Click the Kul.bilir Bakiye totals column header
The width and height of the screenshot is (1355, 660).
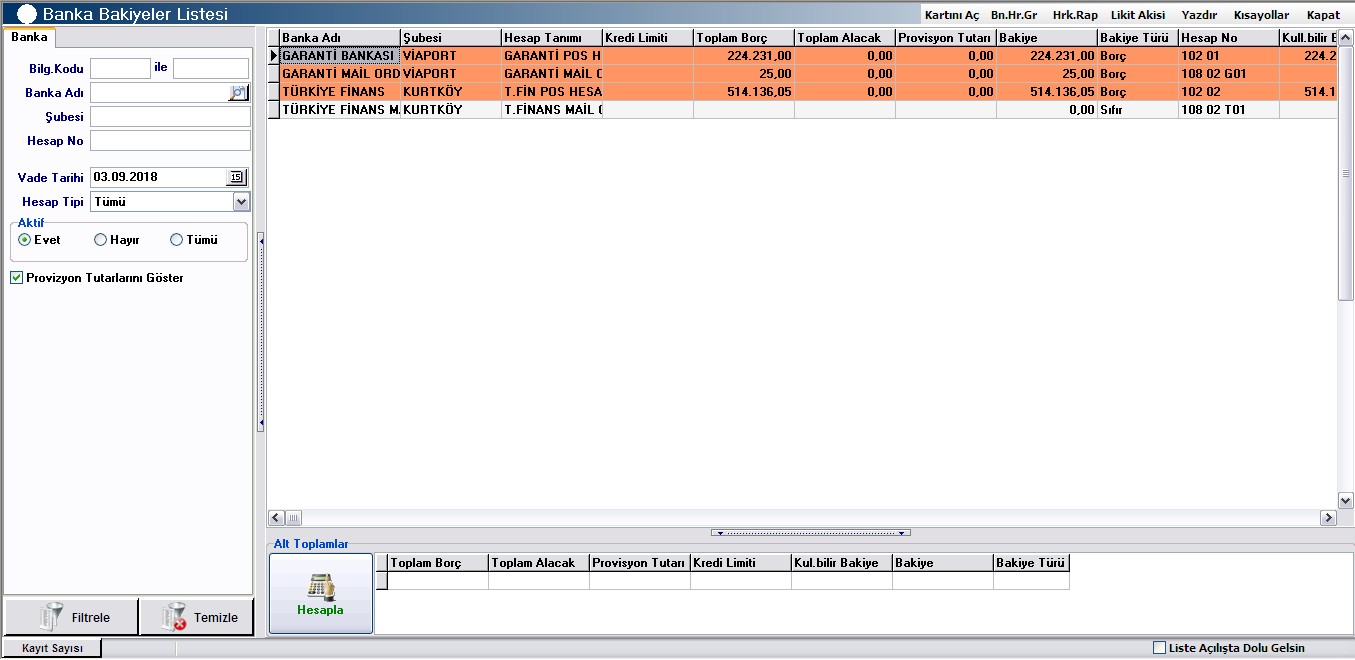pos(841,563)
